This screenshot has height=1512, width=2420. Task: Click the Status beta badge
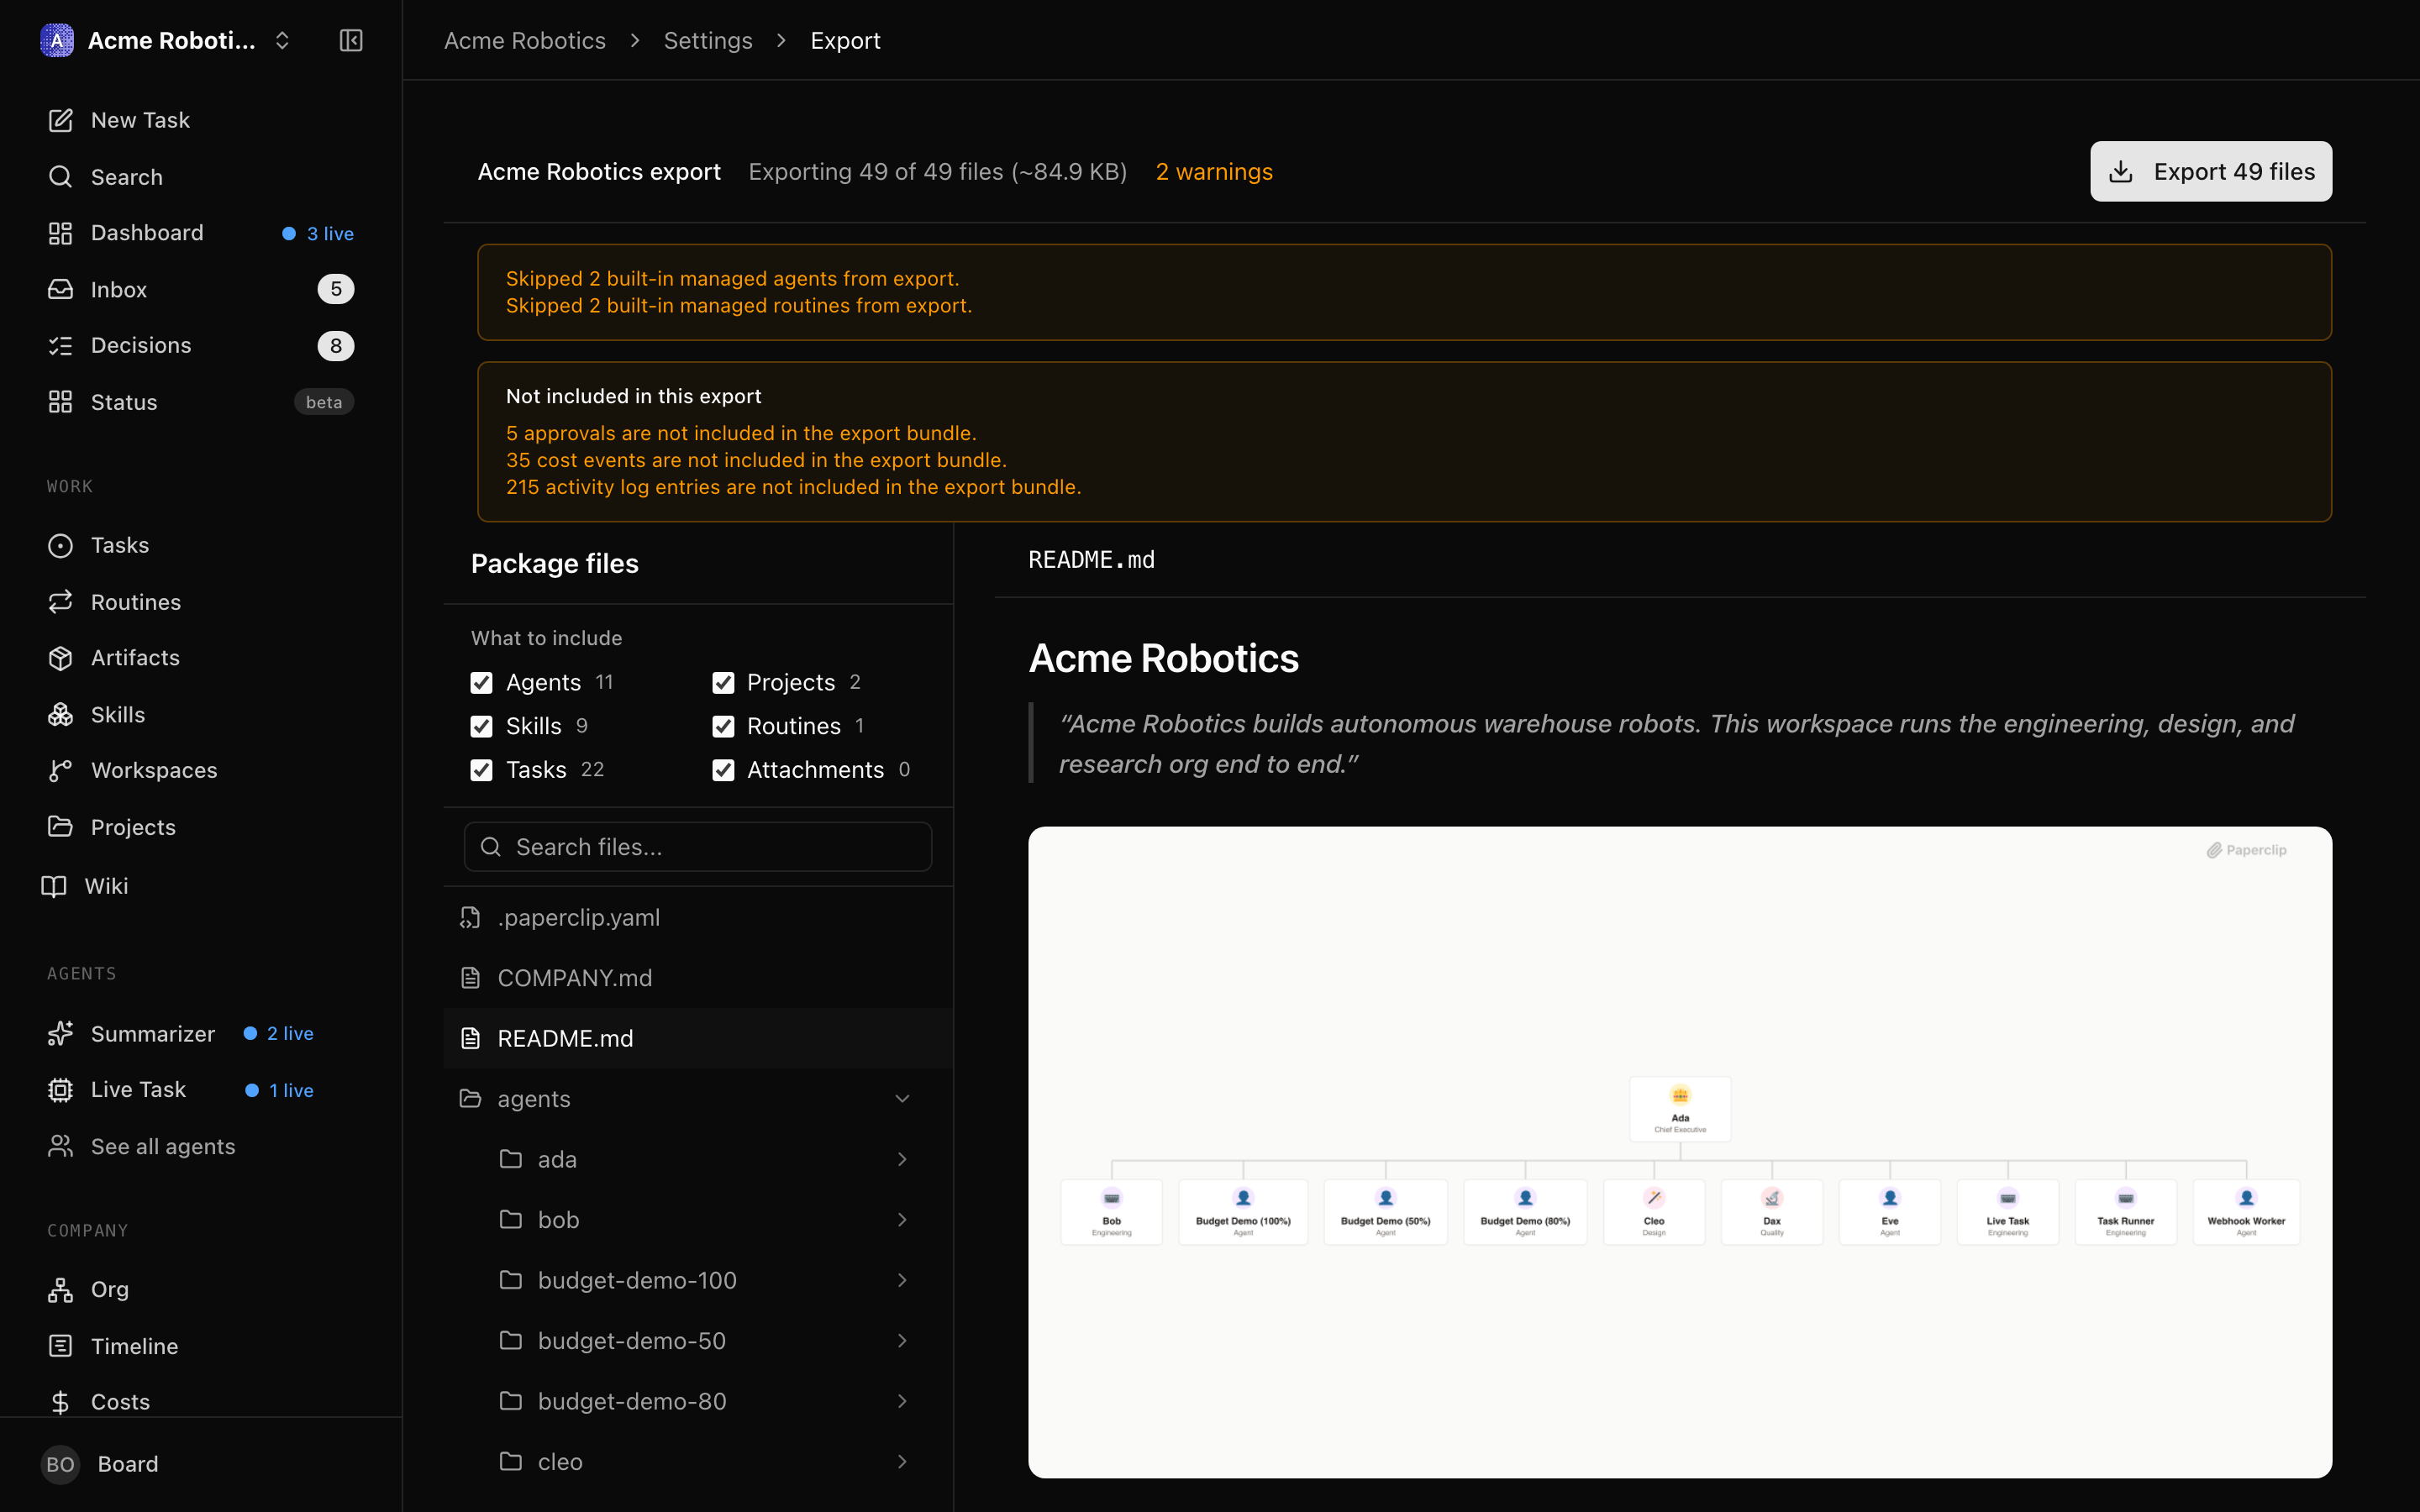[324, 402]
